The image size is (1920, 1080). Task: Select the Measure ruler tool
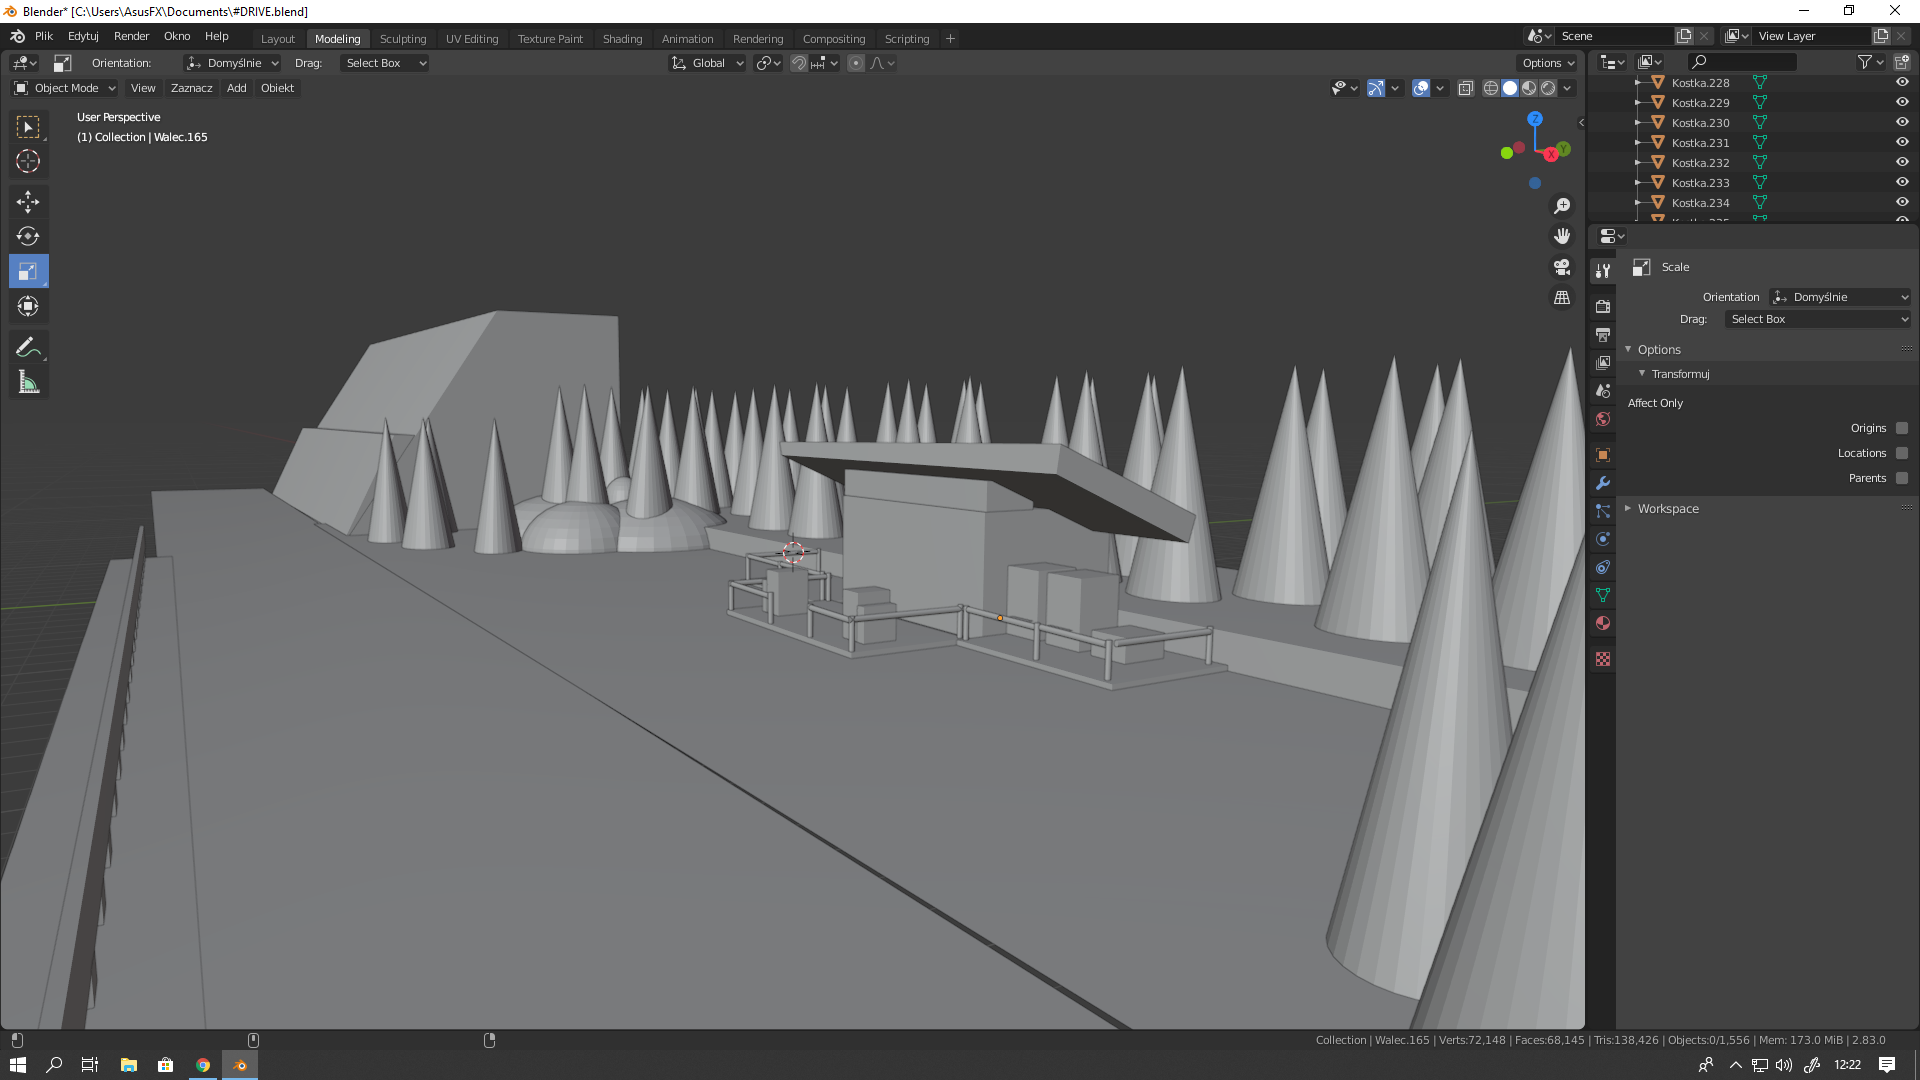28,383
